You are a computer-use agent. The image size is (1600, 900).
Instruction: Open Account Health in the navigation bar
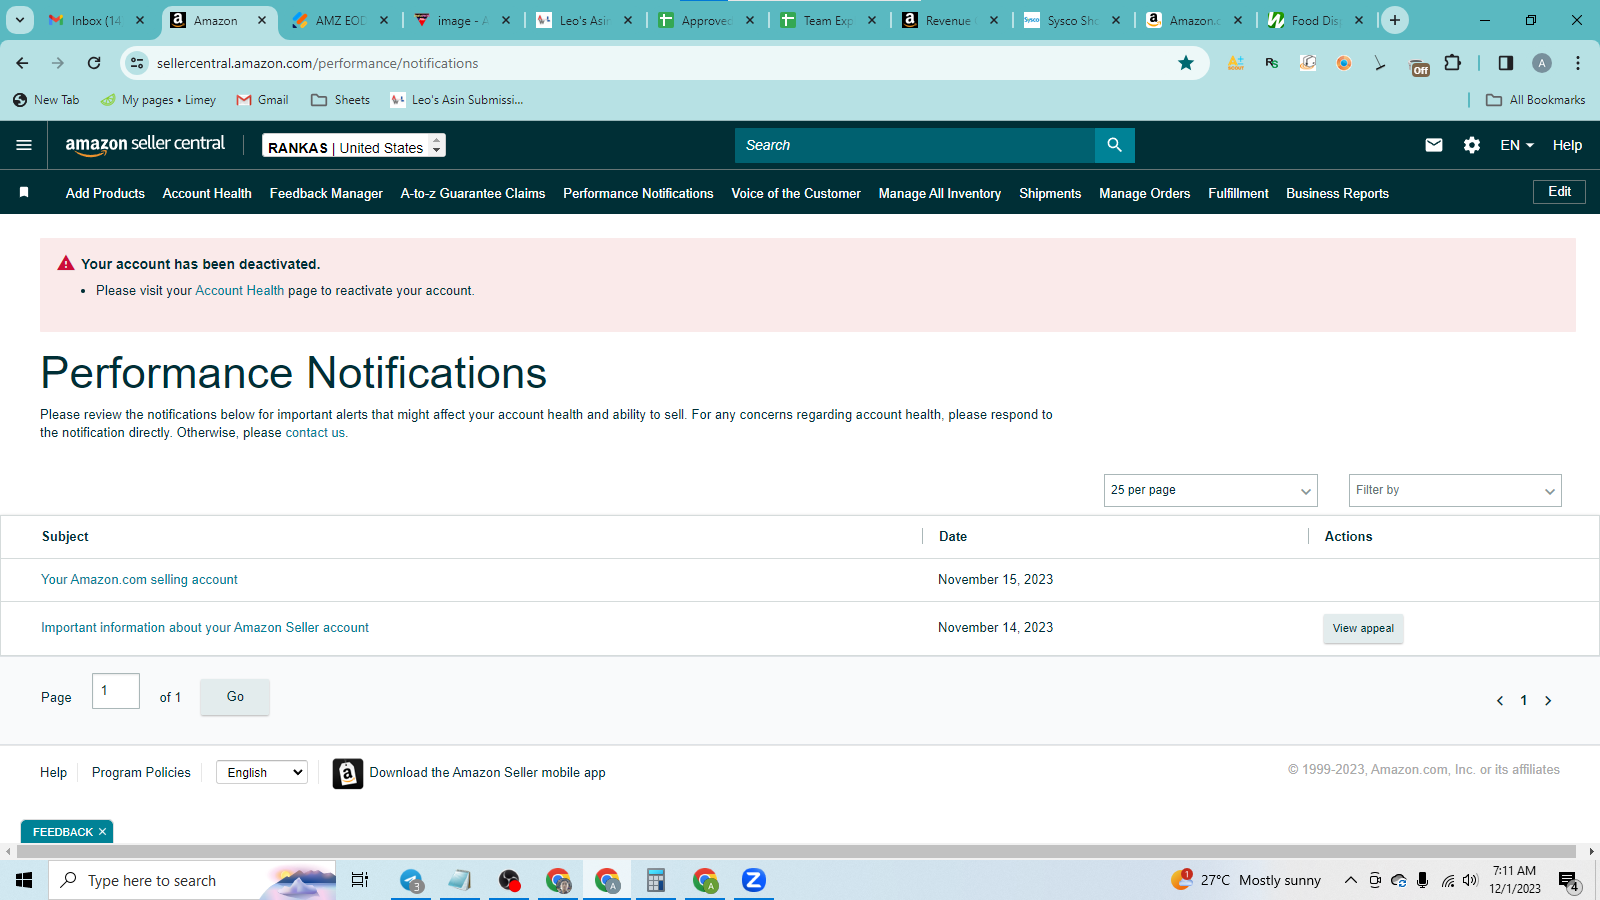[x=207, y=193]
